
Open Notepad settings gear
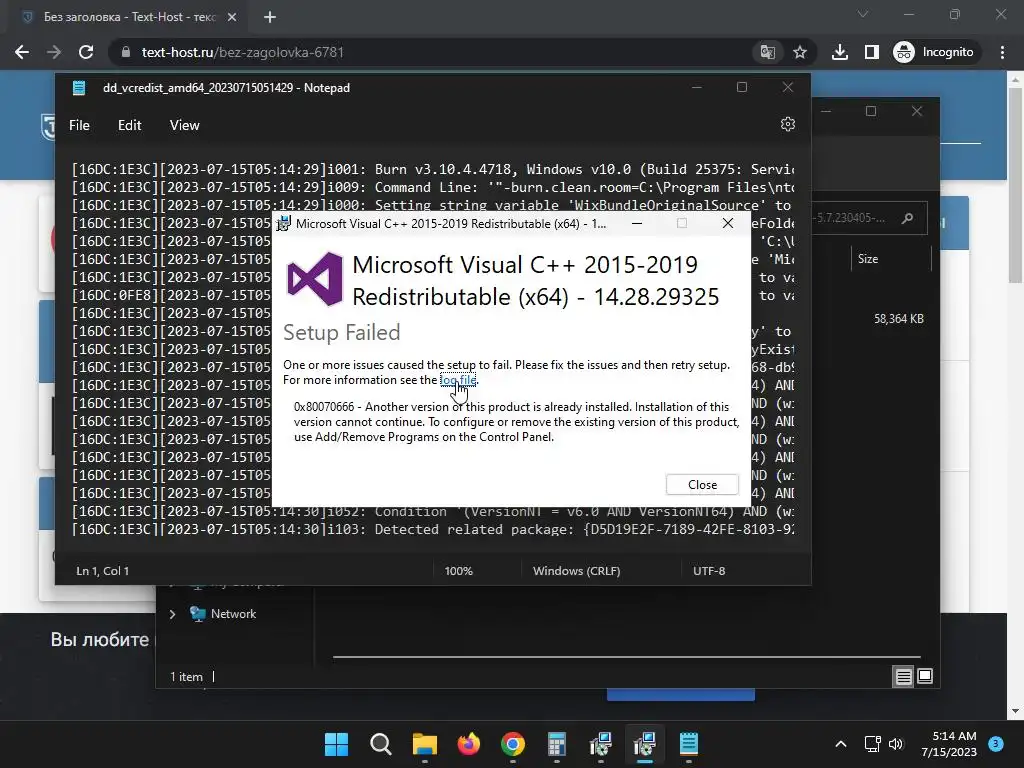coord(788,124)
